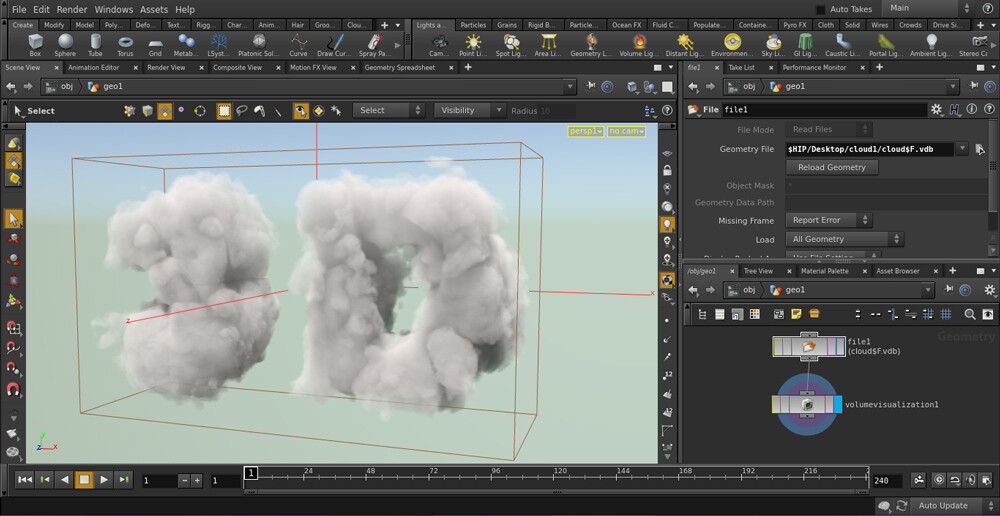The image size is (1000, 516).
Task: Open the file chooser next to Geometry File
Action: tap(980, 149)
